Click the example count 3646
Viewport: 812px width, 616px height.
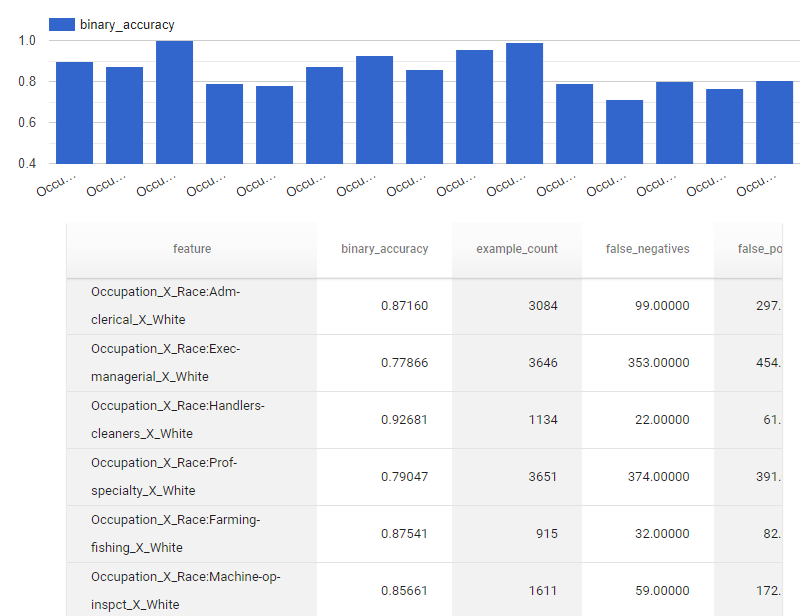[x=543, y=363]
